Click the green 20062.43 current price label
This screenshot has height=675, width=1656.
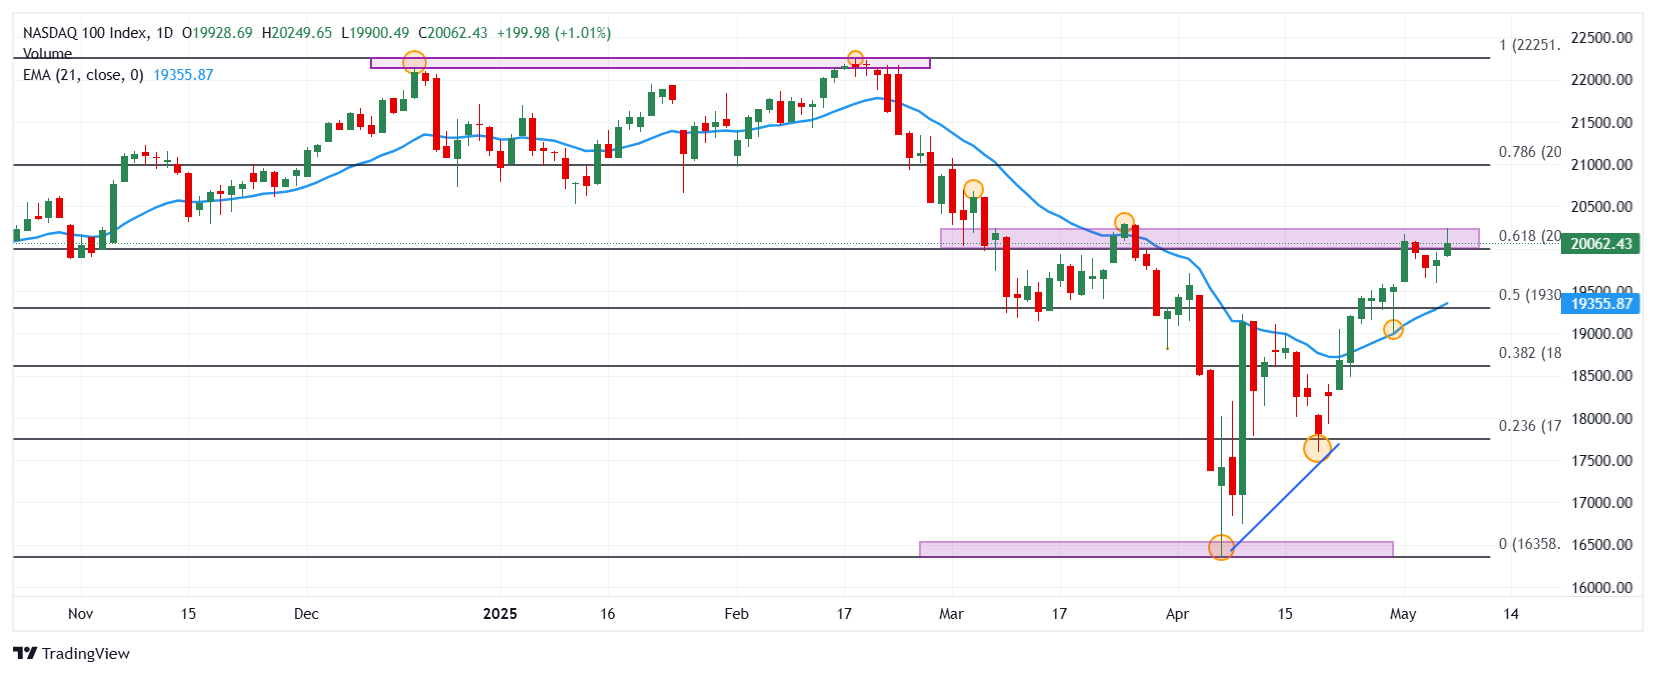(1600, 243)
